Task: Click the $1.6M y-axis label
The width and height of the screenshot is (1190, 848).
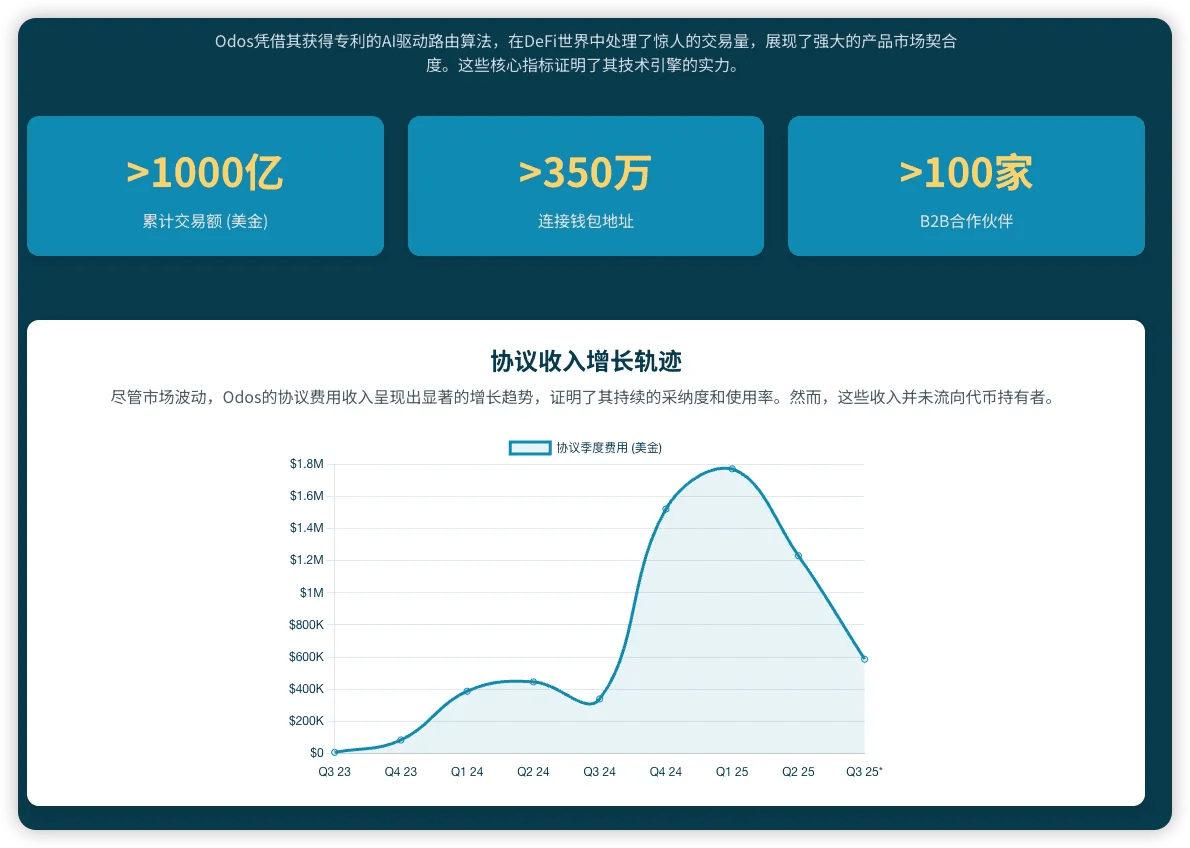Action: 307,496
